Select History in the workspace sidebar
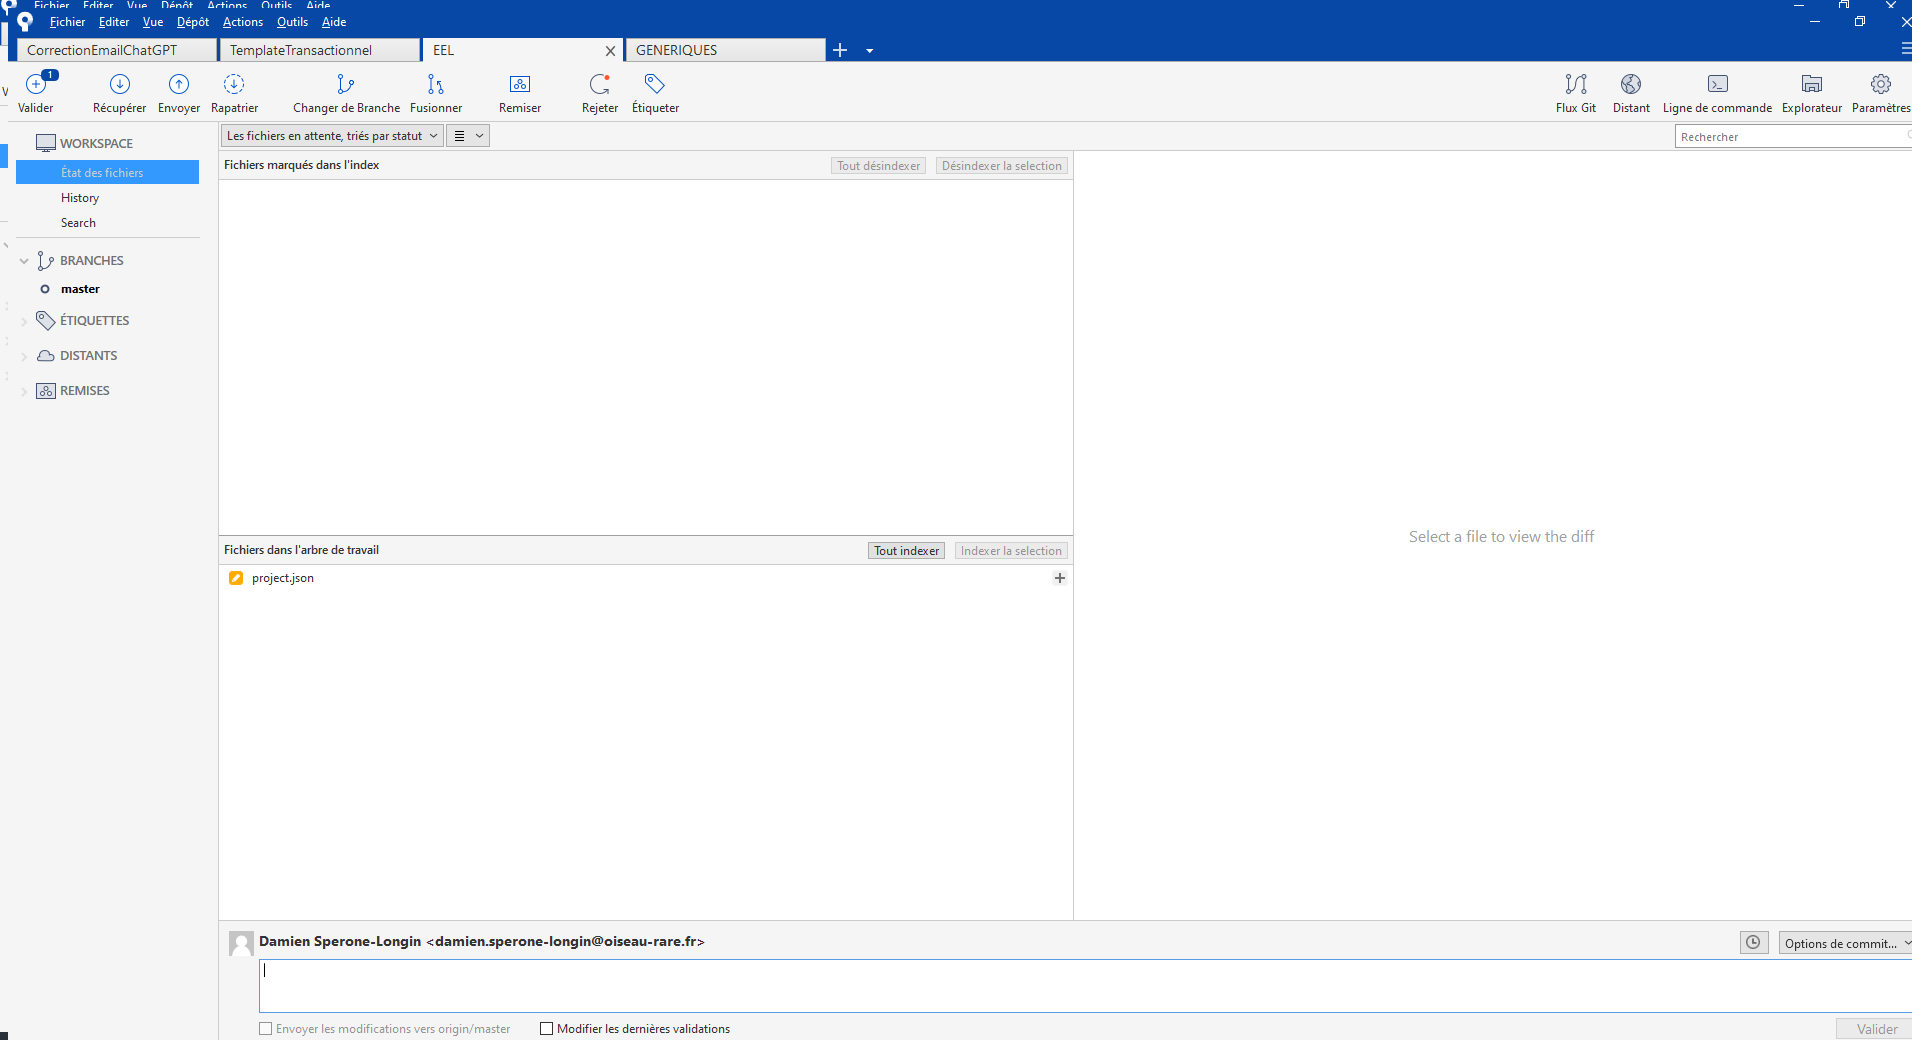1912x1040 pixels. click(80, 198)
